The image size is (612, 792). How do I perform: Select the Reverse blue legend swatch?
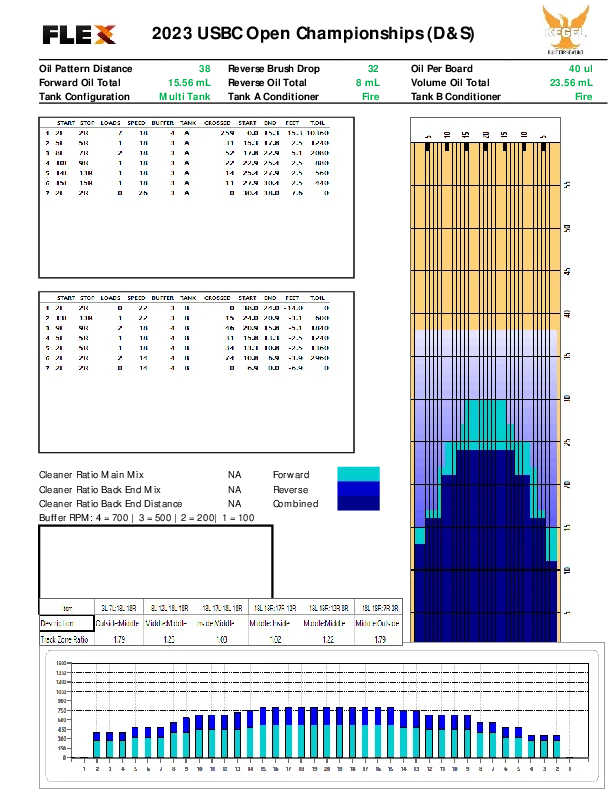(358, 488)
